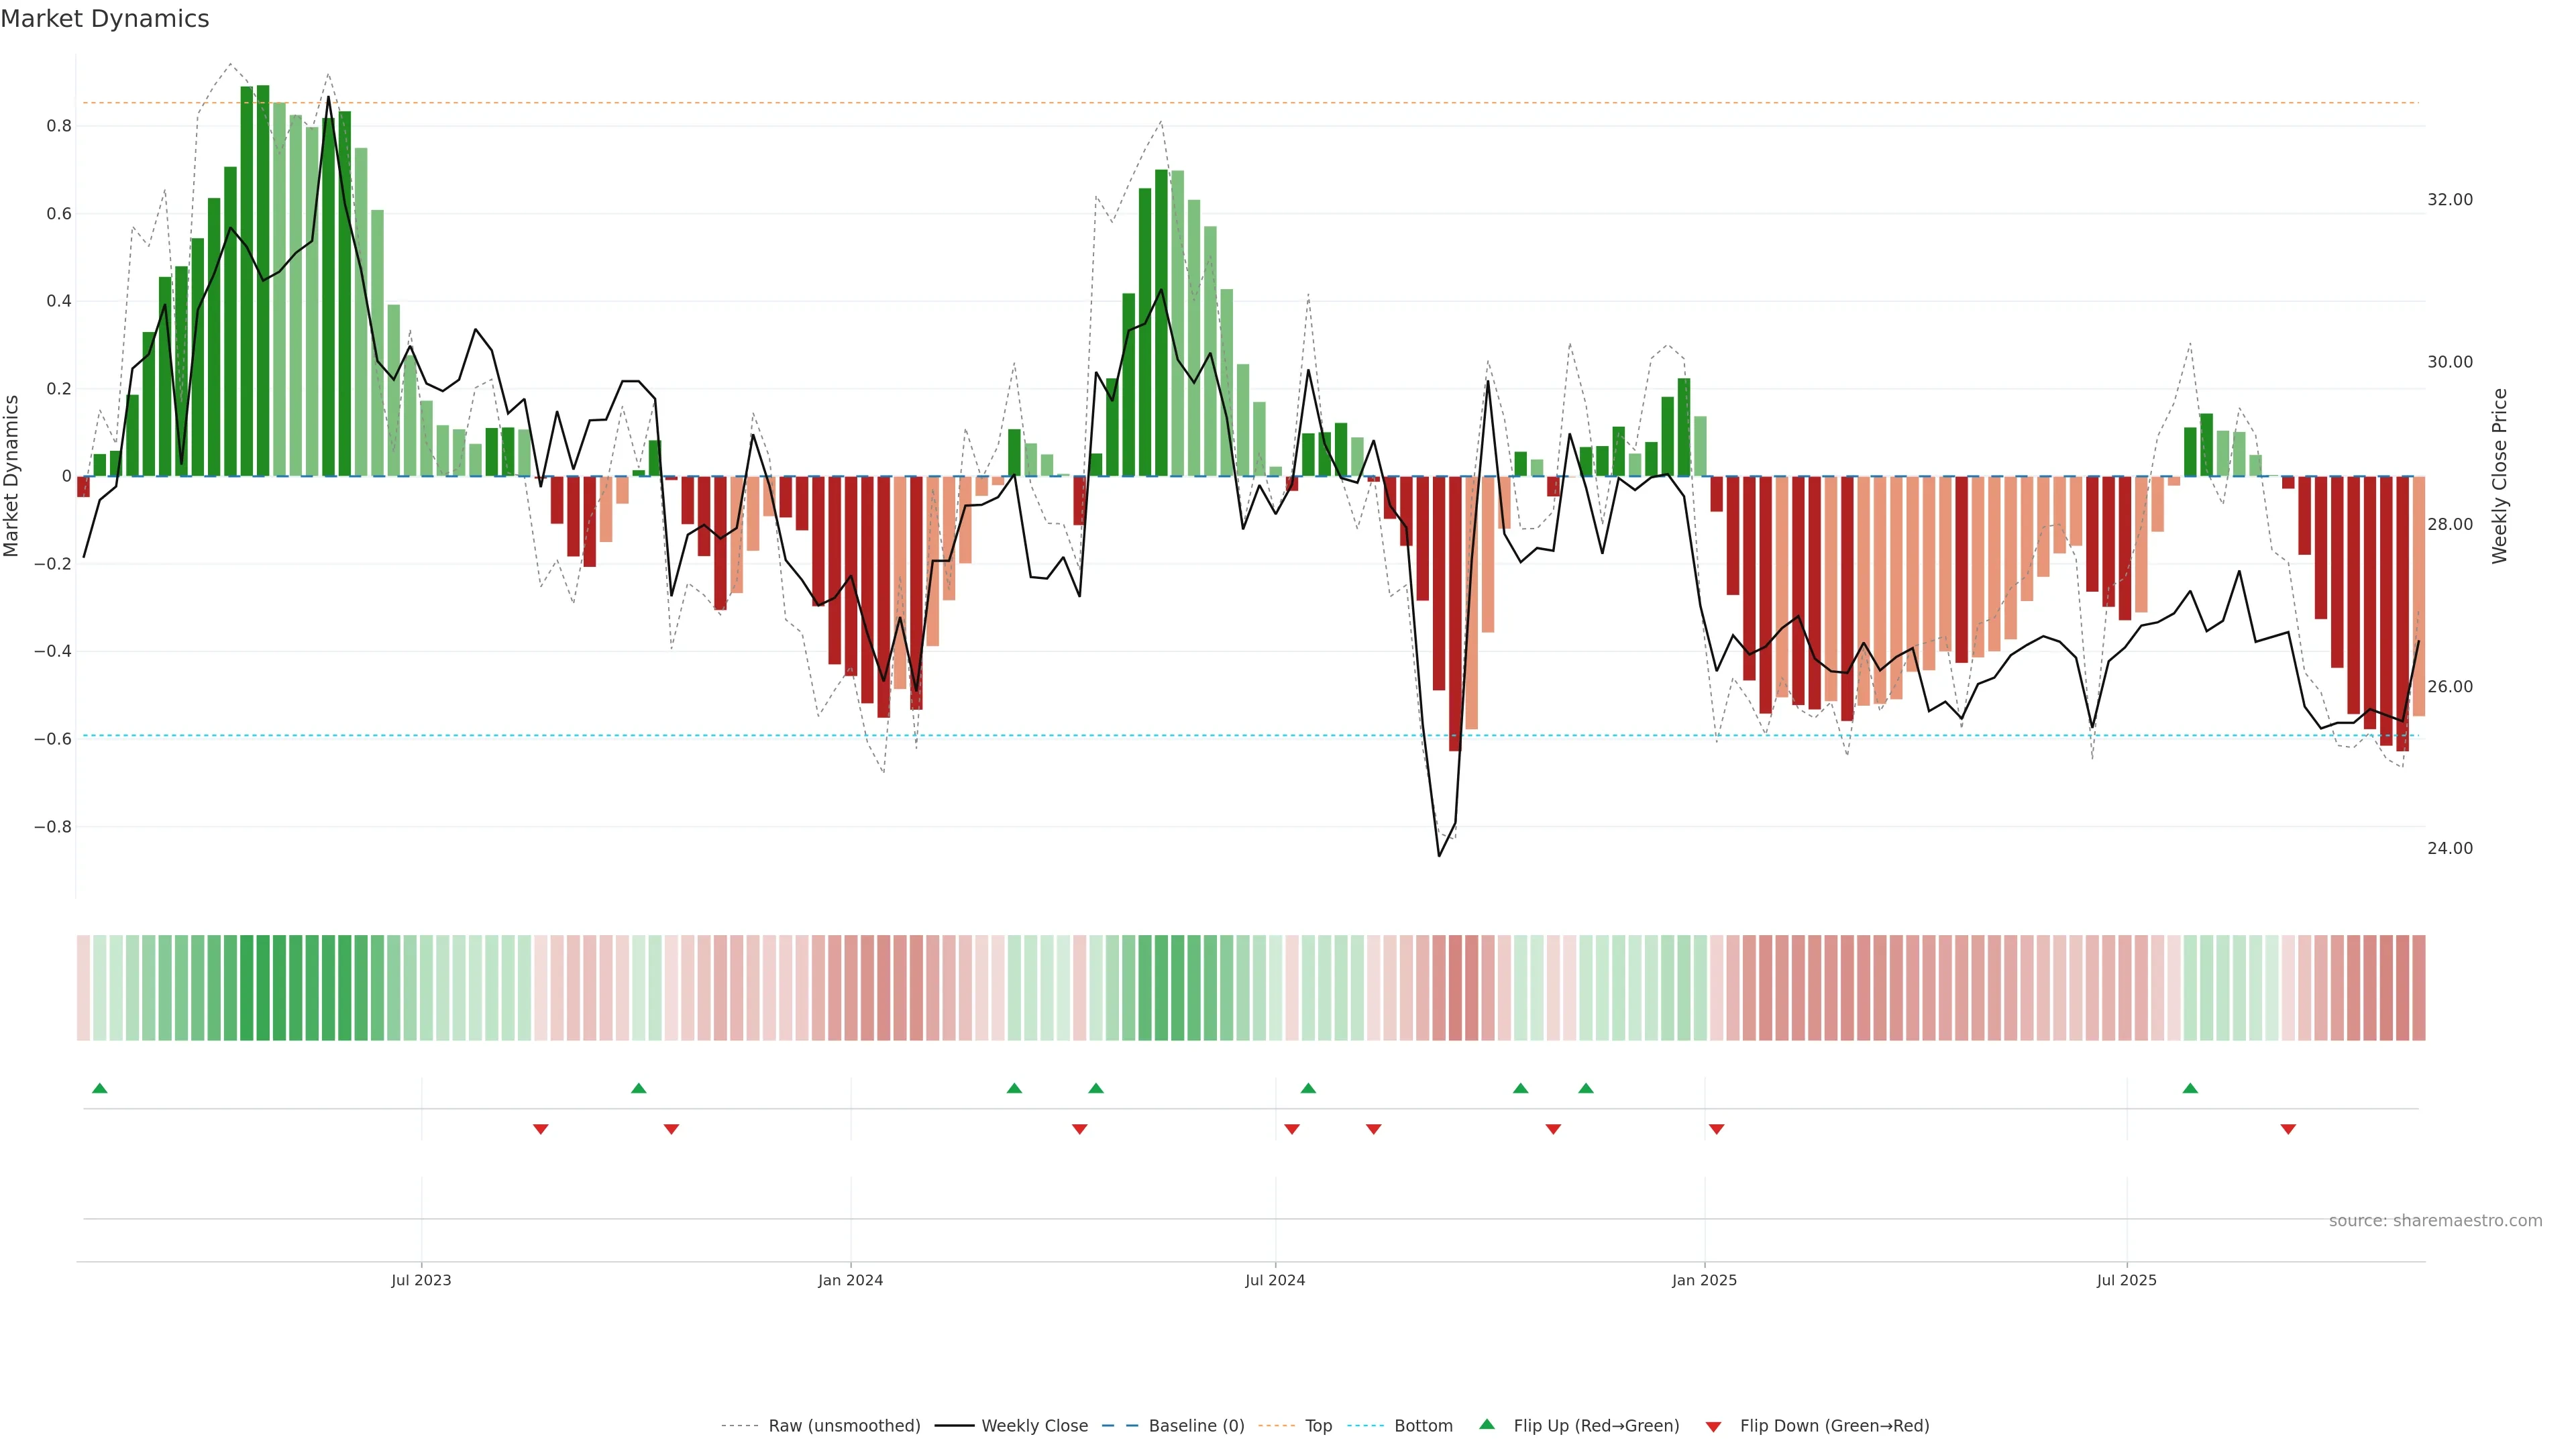The width and height of the screenshot is (2576, 1449).
Task: Click the last red flip-down marker on timeline
Action: tap(2288, 1129)
